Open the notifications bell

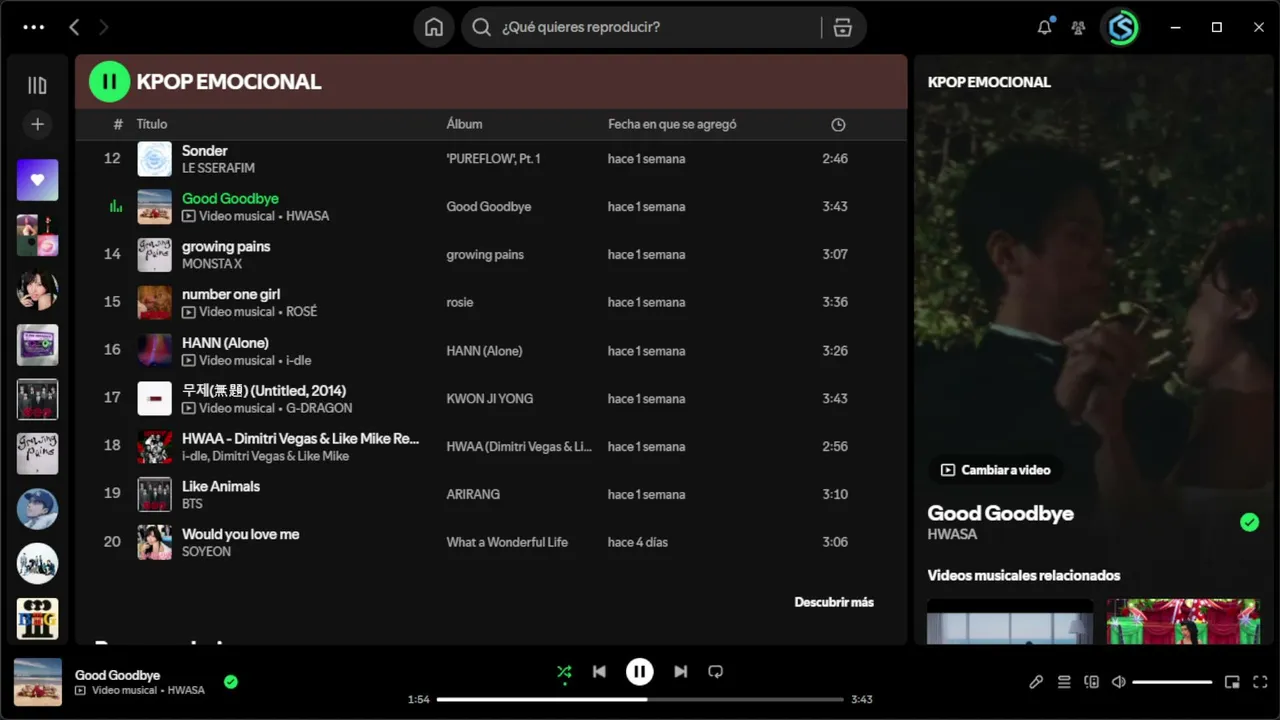click(x=1045, y=27)
